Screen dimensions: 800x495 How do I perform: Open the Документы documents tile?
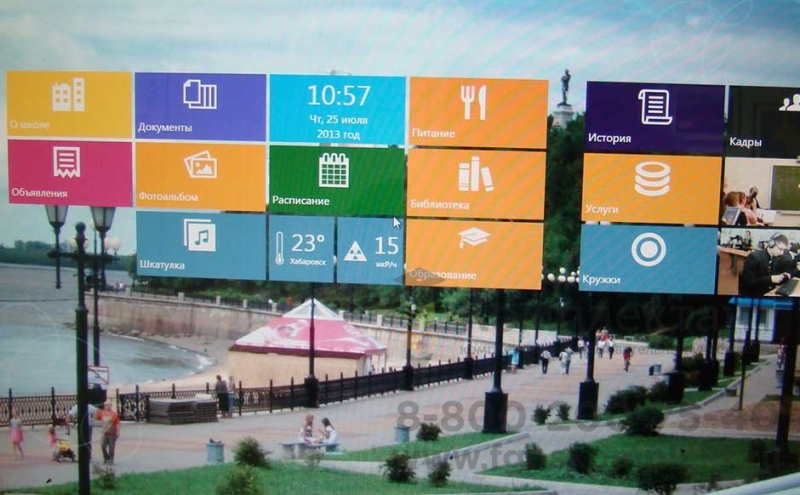200,105
